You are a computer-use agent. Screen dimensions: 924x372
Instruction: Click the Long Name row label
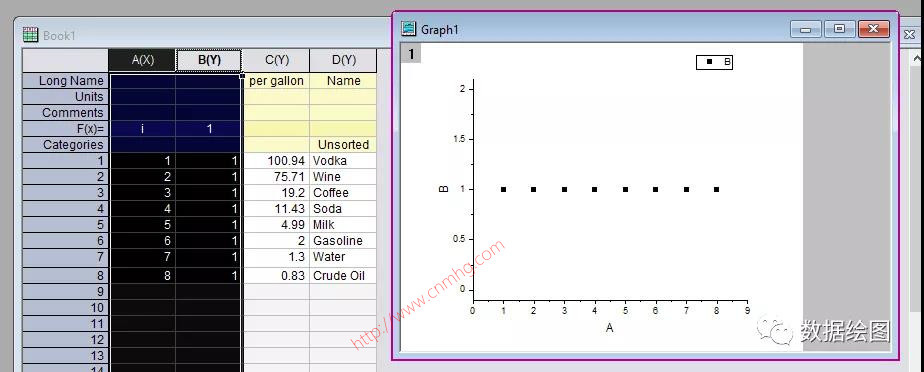(65, 81)
